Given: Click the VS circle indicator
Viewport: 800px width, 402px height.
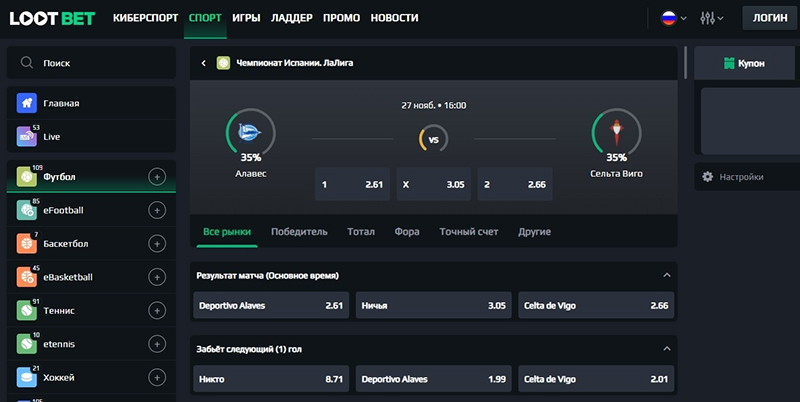Looking at the screenshot, I should coord(433,139).
